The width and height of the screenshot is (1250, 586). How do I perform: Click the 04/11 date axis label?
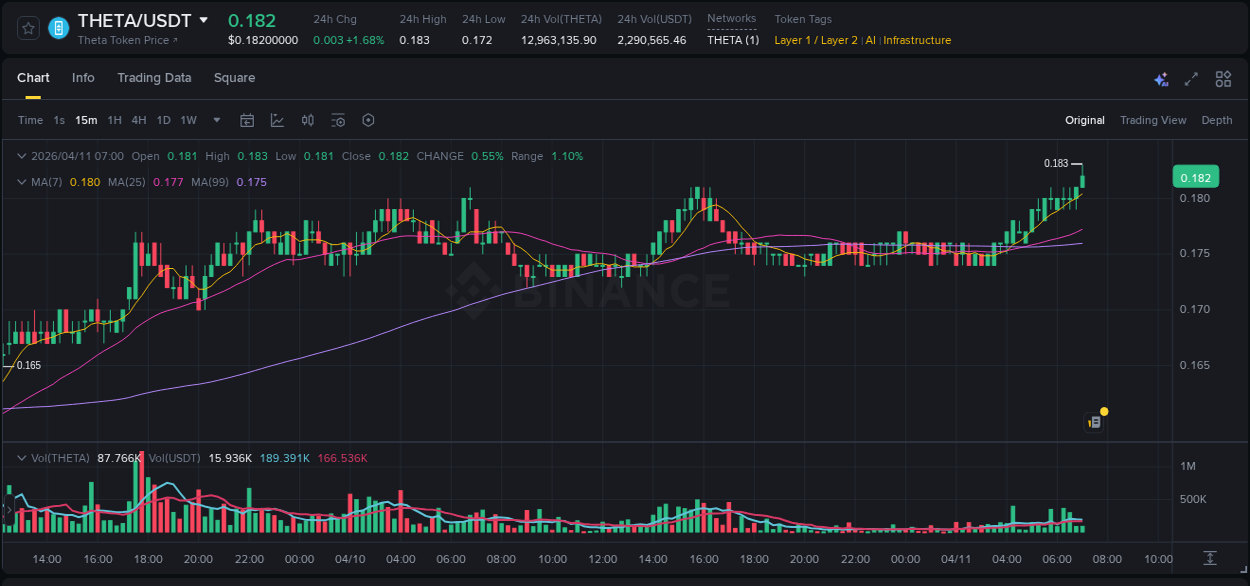click(956, 559)
